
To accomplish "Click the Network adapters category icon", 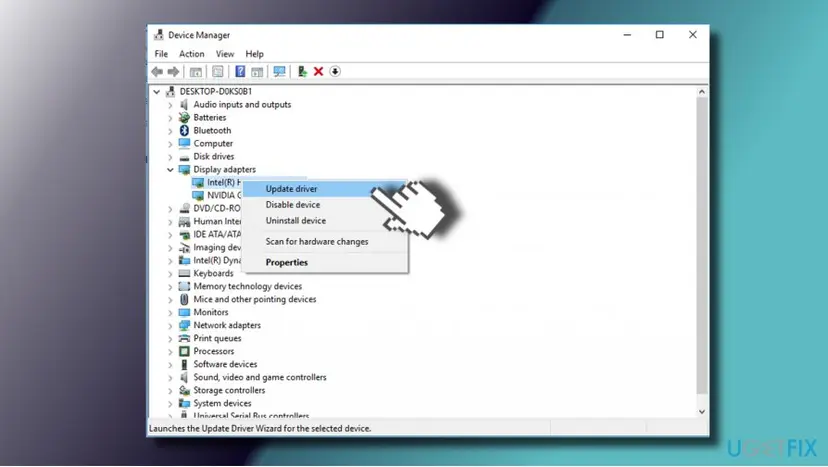I will point(184,325).
